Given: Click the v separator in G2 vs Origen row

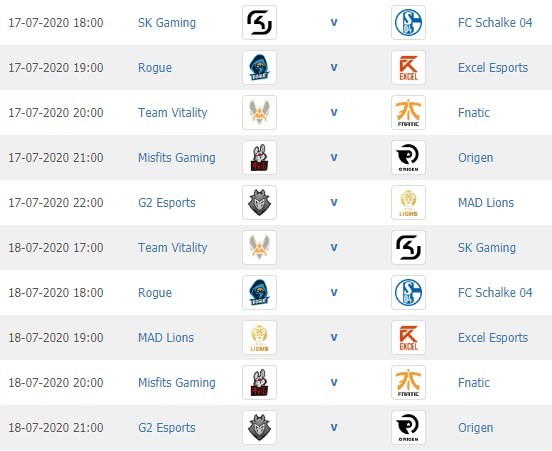Looking at the screenshot, I should [x=334, y=427].
